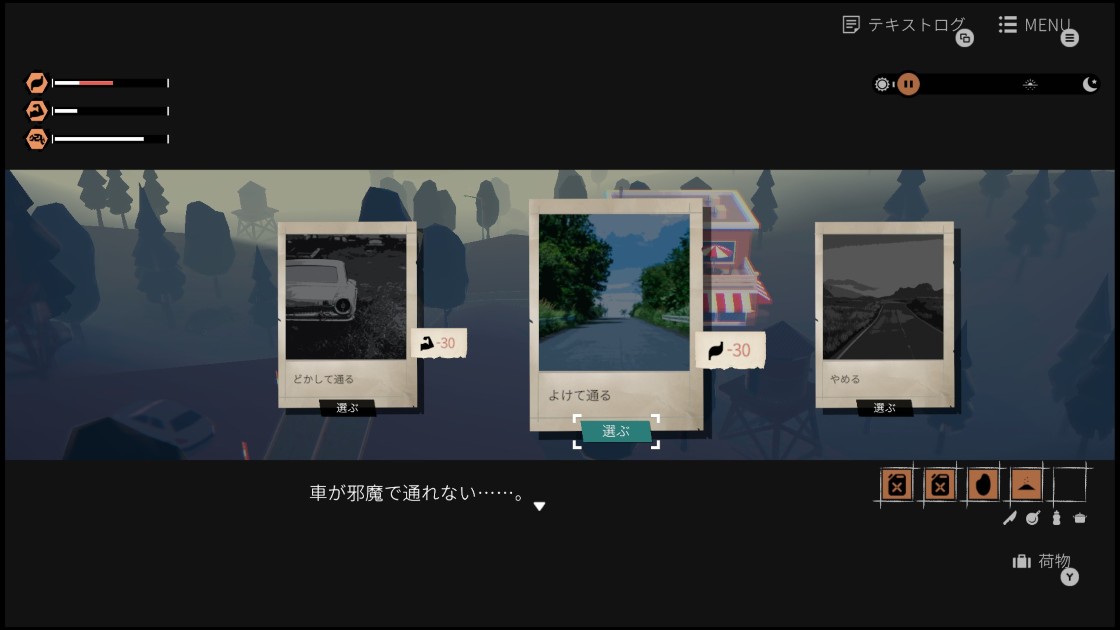The height and width of the screenshot is (630, 1120).
Task: Open the テキストログ text log
Action: click(916, 25)
